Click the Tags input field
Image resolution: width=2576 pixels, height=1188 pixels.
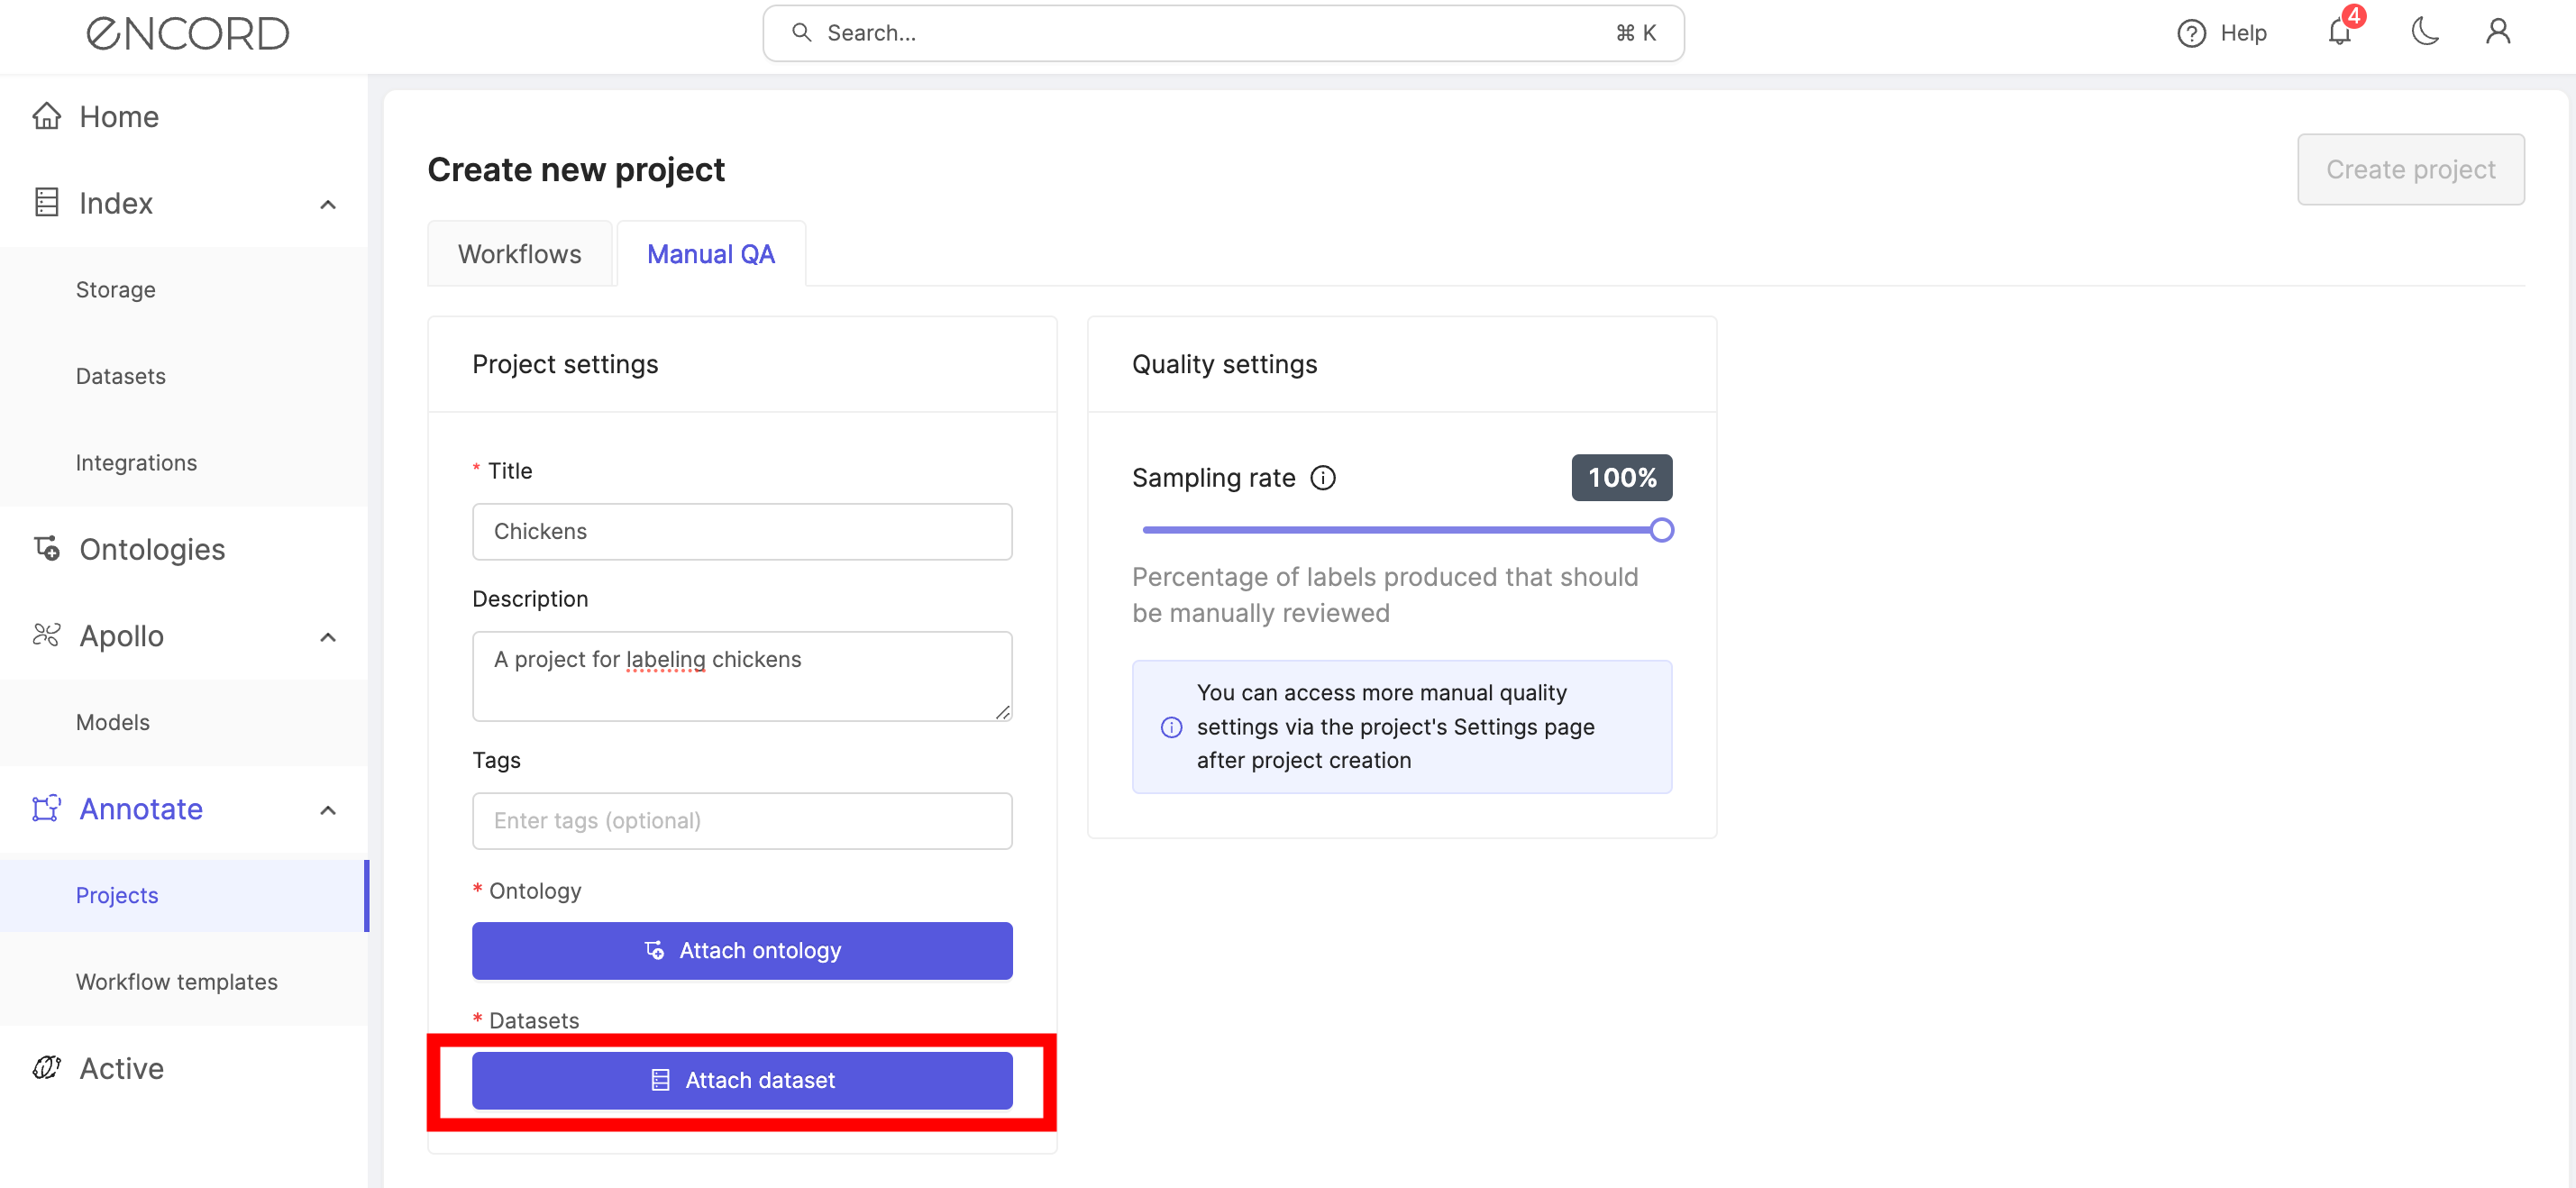(x=742, y=821)
